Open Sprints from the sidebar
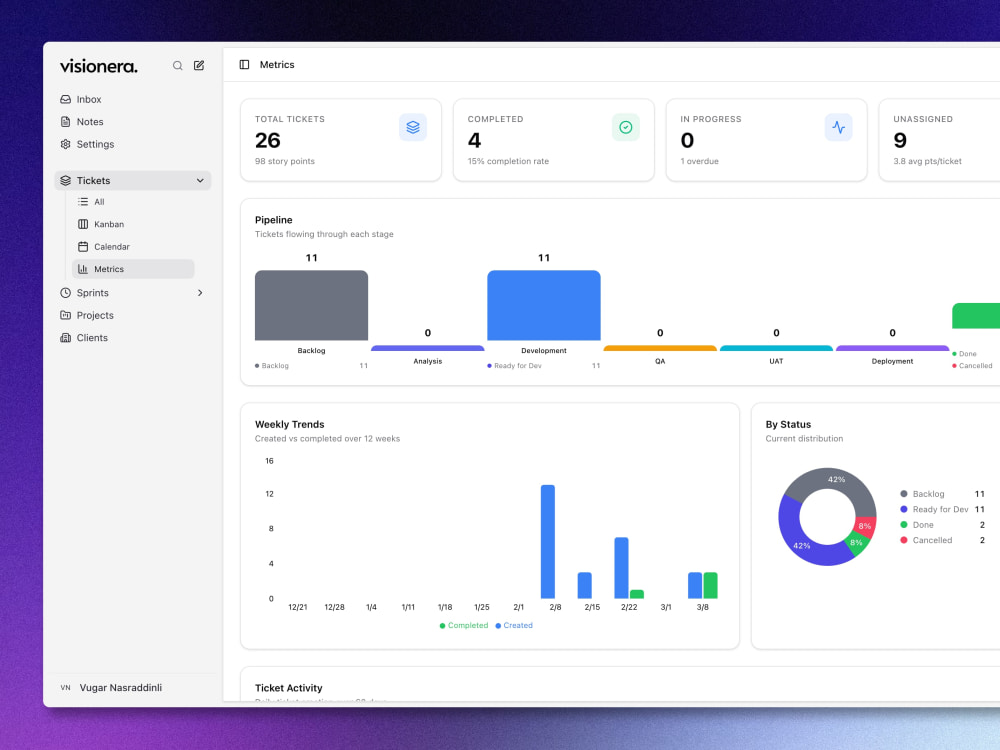The image size is (1000, 750). pos(133,293)
